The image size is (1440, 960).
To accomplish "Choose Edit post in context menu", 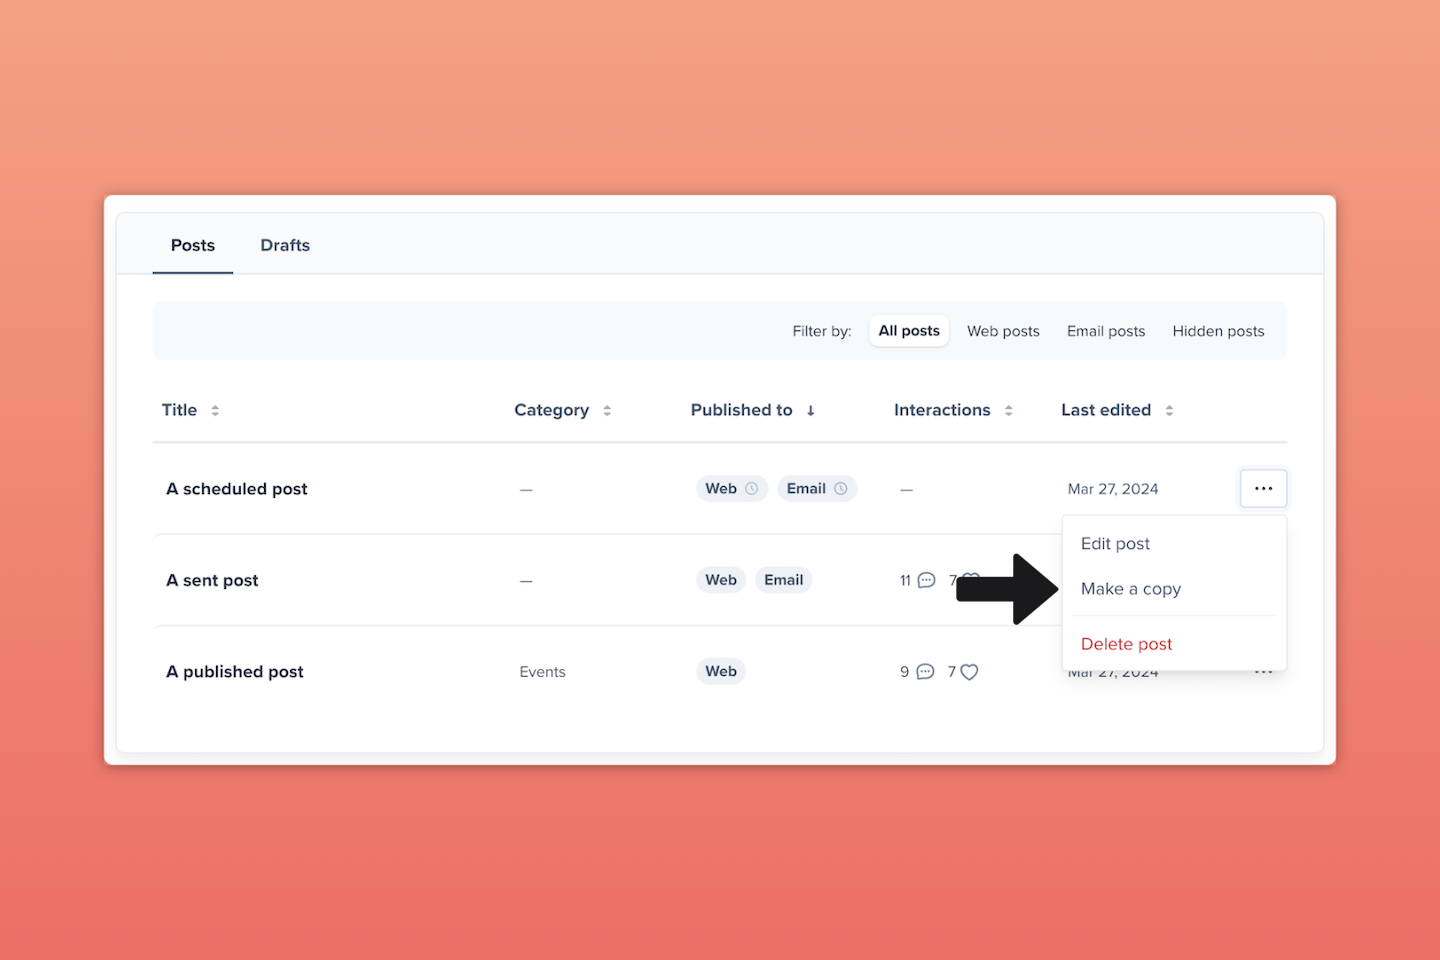I will tap(1115, 544).
